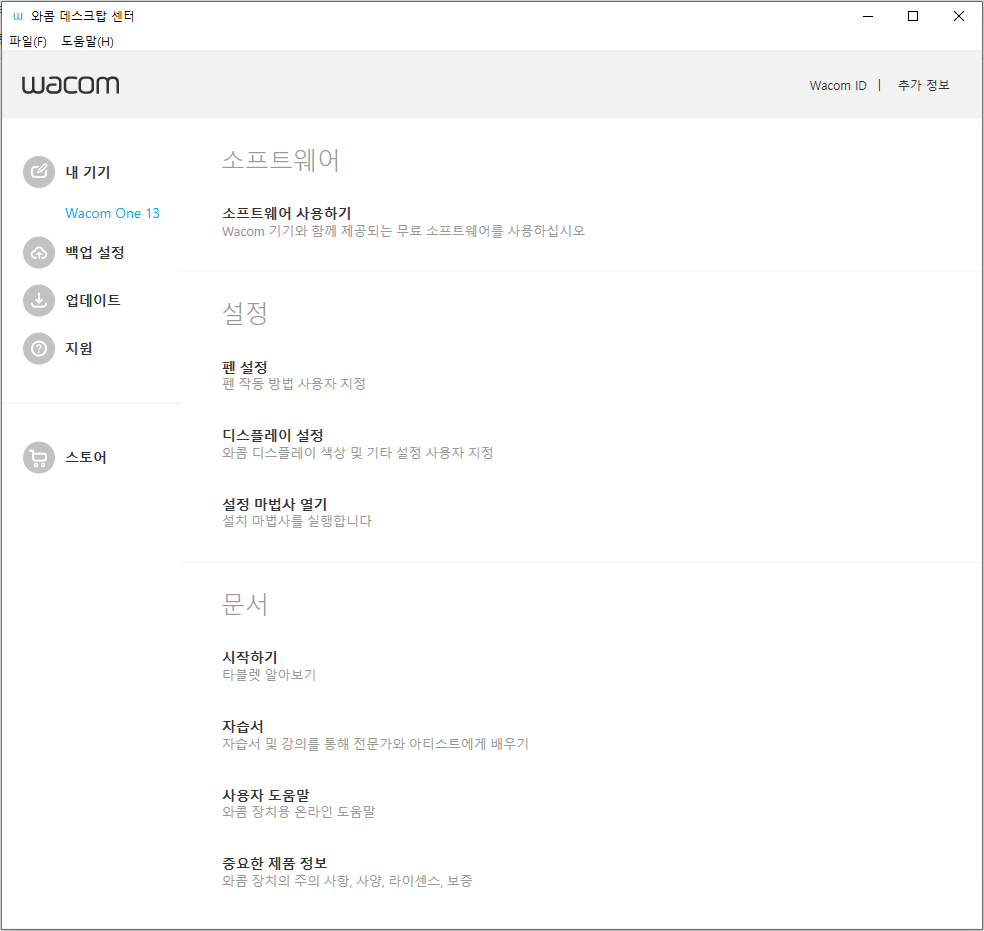The image size is (984, 931).
Task: Minimize the 와콤 데스크탑 센터 window
Action: [x=868, y=16]
